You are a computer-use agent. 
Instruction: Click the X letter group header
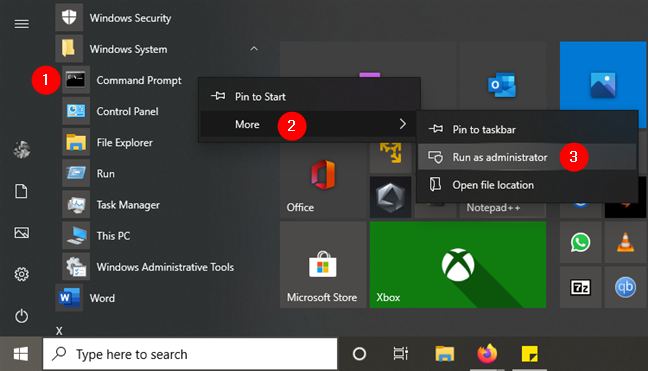coord(59,331)
